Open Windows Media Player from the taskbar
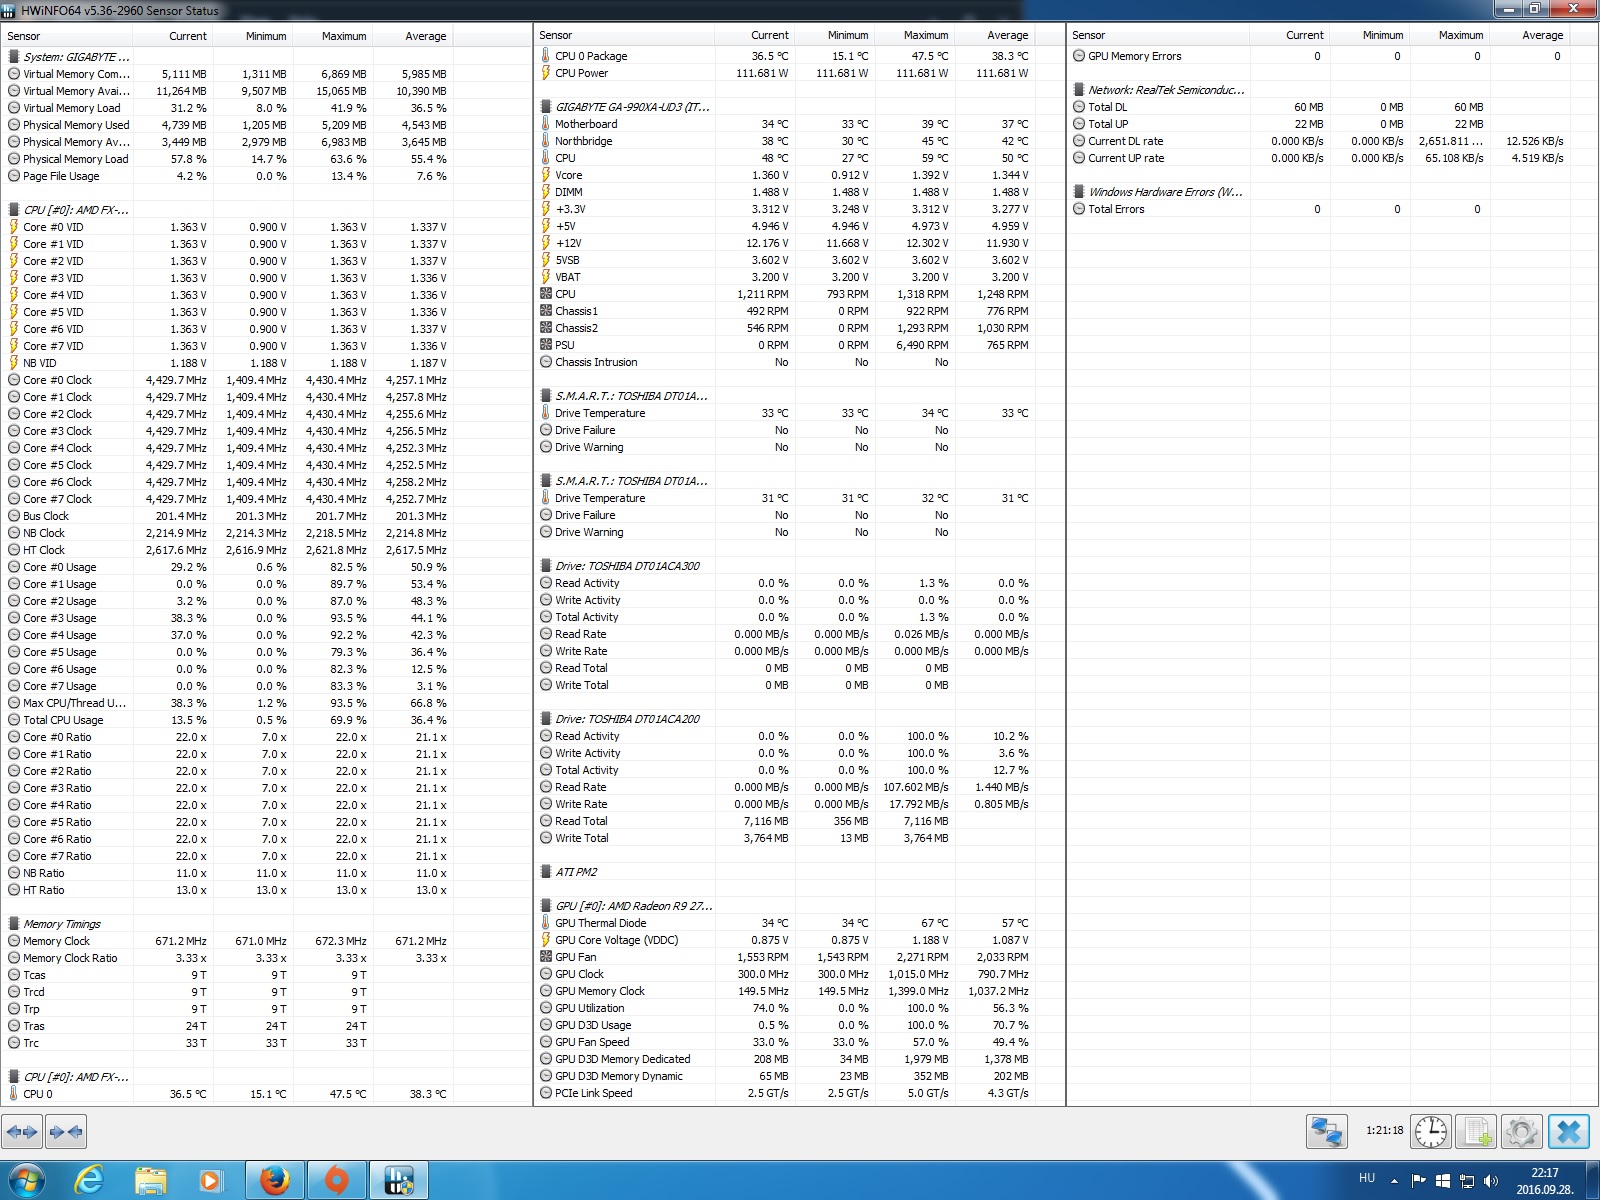 coord(211,1180)
